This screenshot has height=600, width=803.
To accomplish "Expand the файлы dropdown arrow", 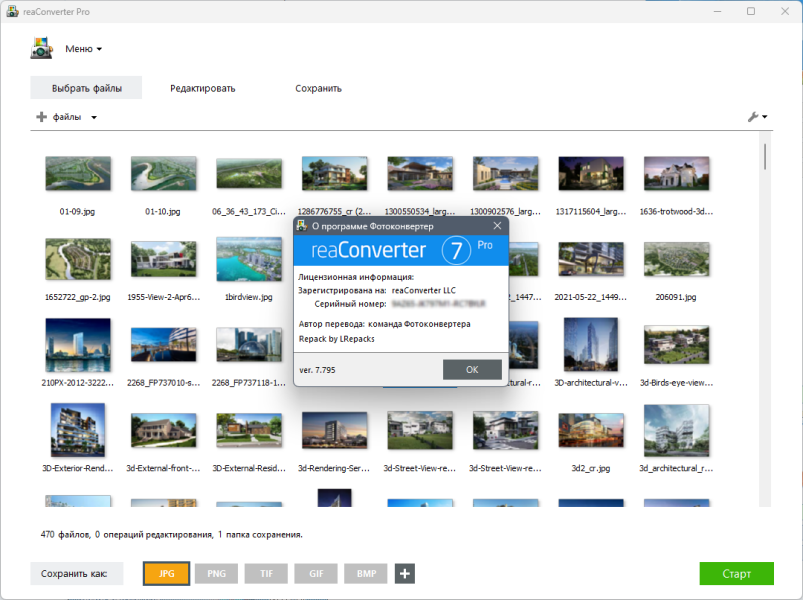I will click(x=94, y=117).
